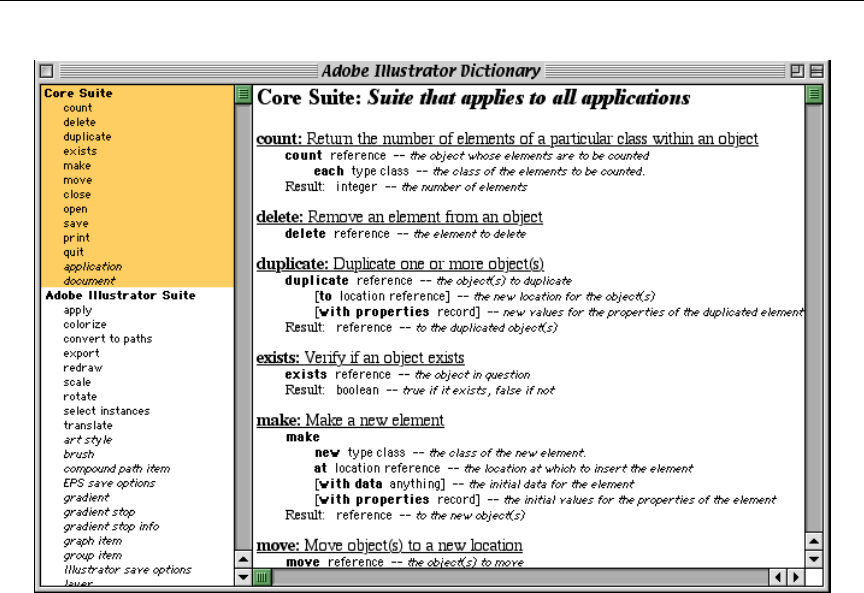Image resolution: width=864 pixels, height=593 pixels.
Task: Click the horizontal scroll thumb
Action: tap(262, 577)
